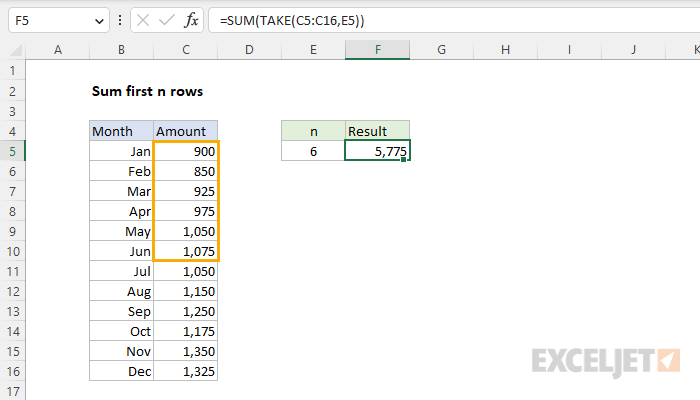Select the amount cell 975
Screen dimensions: 700x400
(x=186, y=211)
